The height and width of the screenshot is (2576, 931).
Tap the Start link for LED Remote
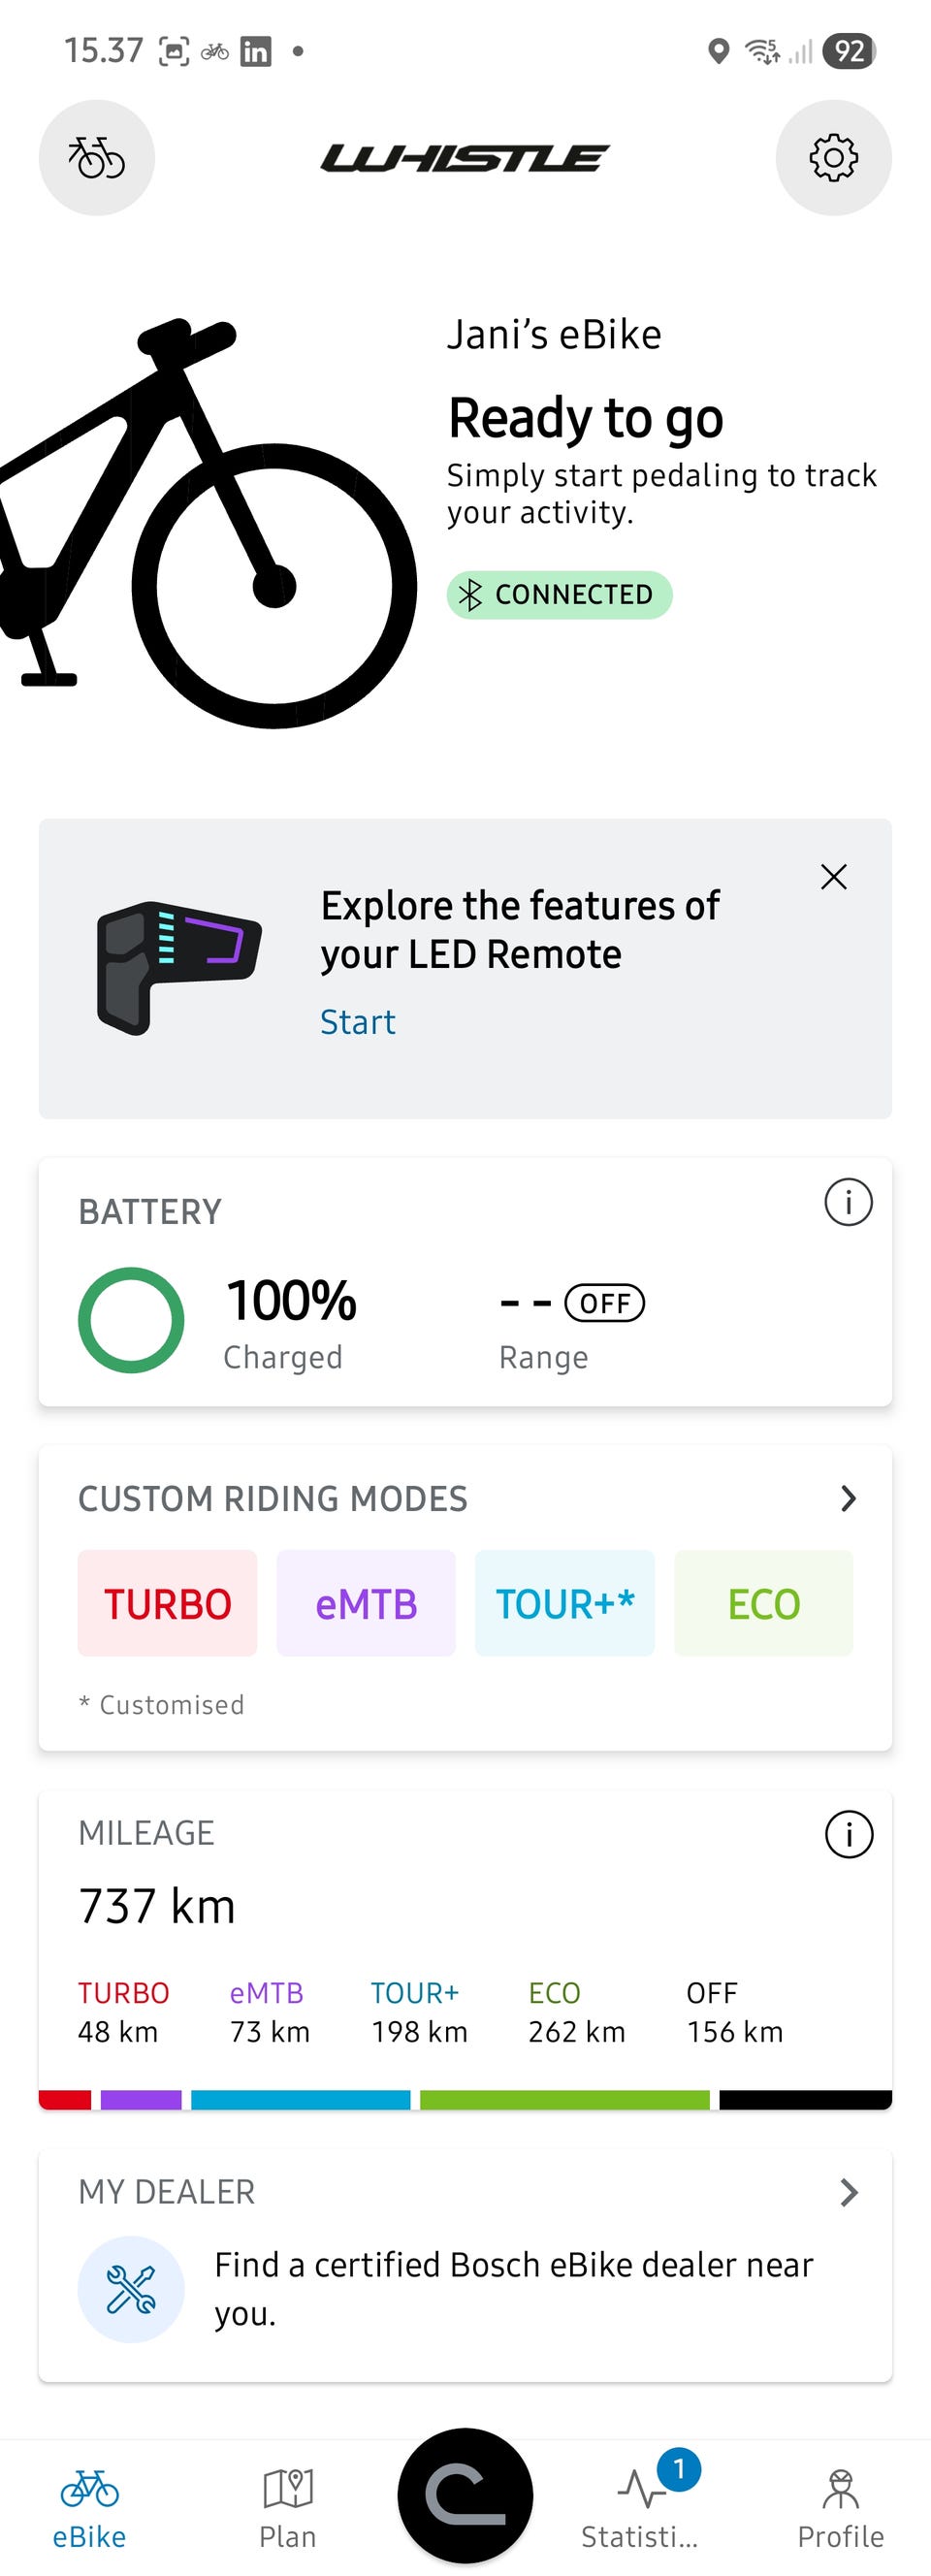pos(357,1022)
